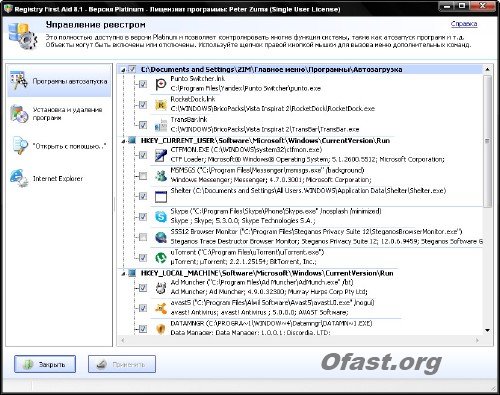Click the Skype entry icon
500x395 pixels.
[x=161, y=217]
